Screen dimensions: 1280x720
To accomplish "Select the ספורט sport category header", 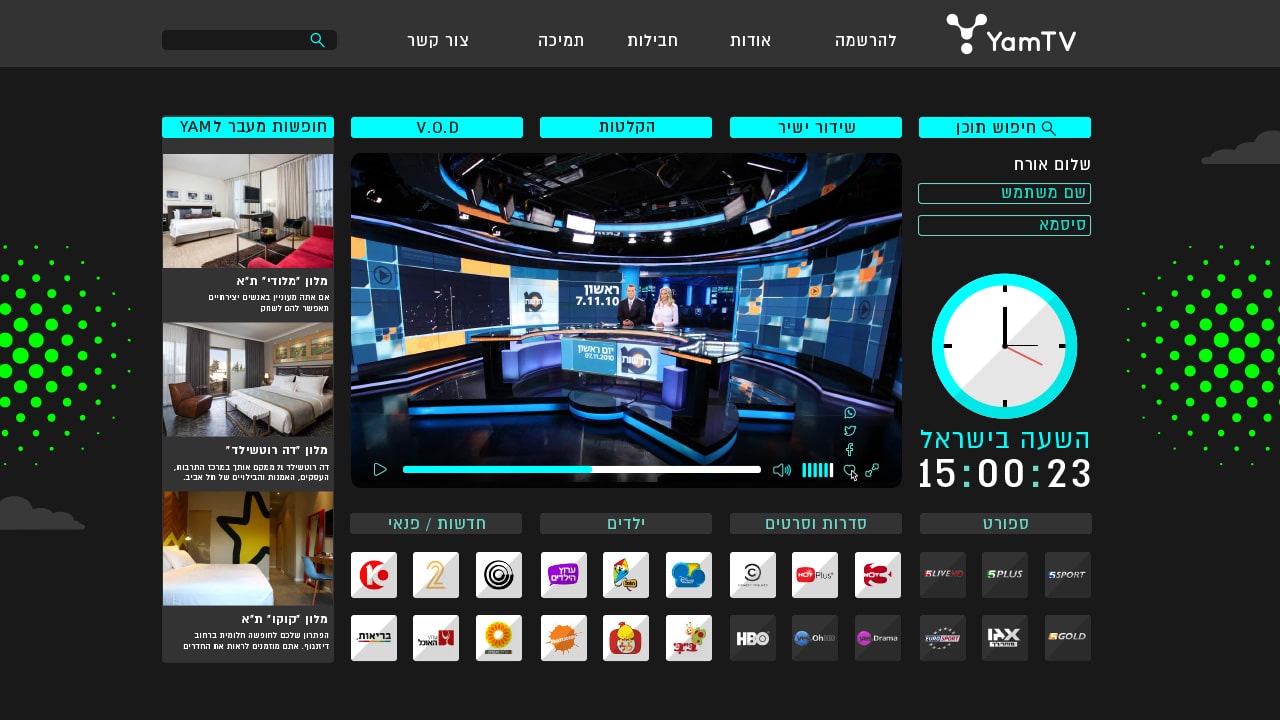I will (1006, 523).
